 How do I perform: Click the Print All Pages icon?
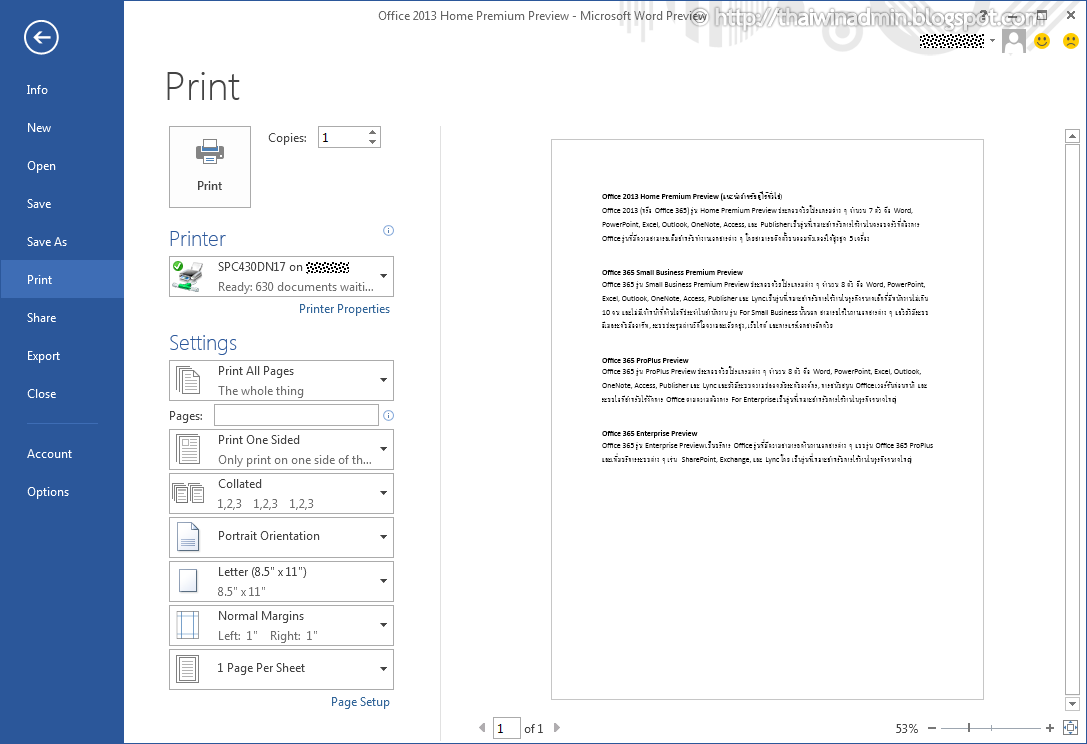tap(188, 380)
